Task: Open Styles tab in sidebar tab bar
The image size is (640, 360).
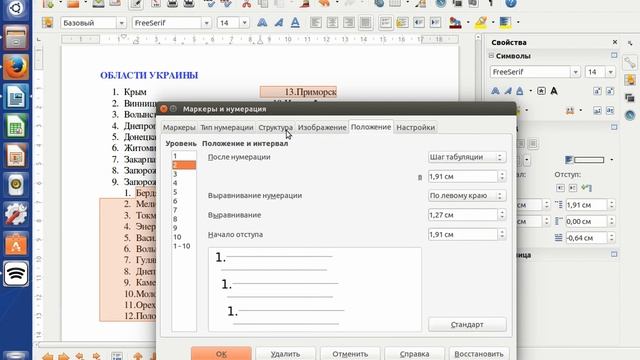Action: (x=630, y=80)
